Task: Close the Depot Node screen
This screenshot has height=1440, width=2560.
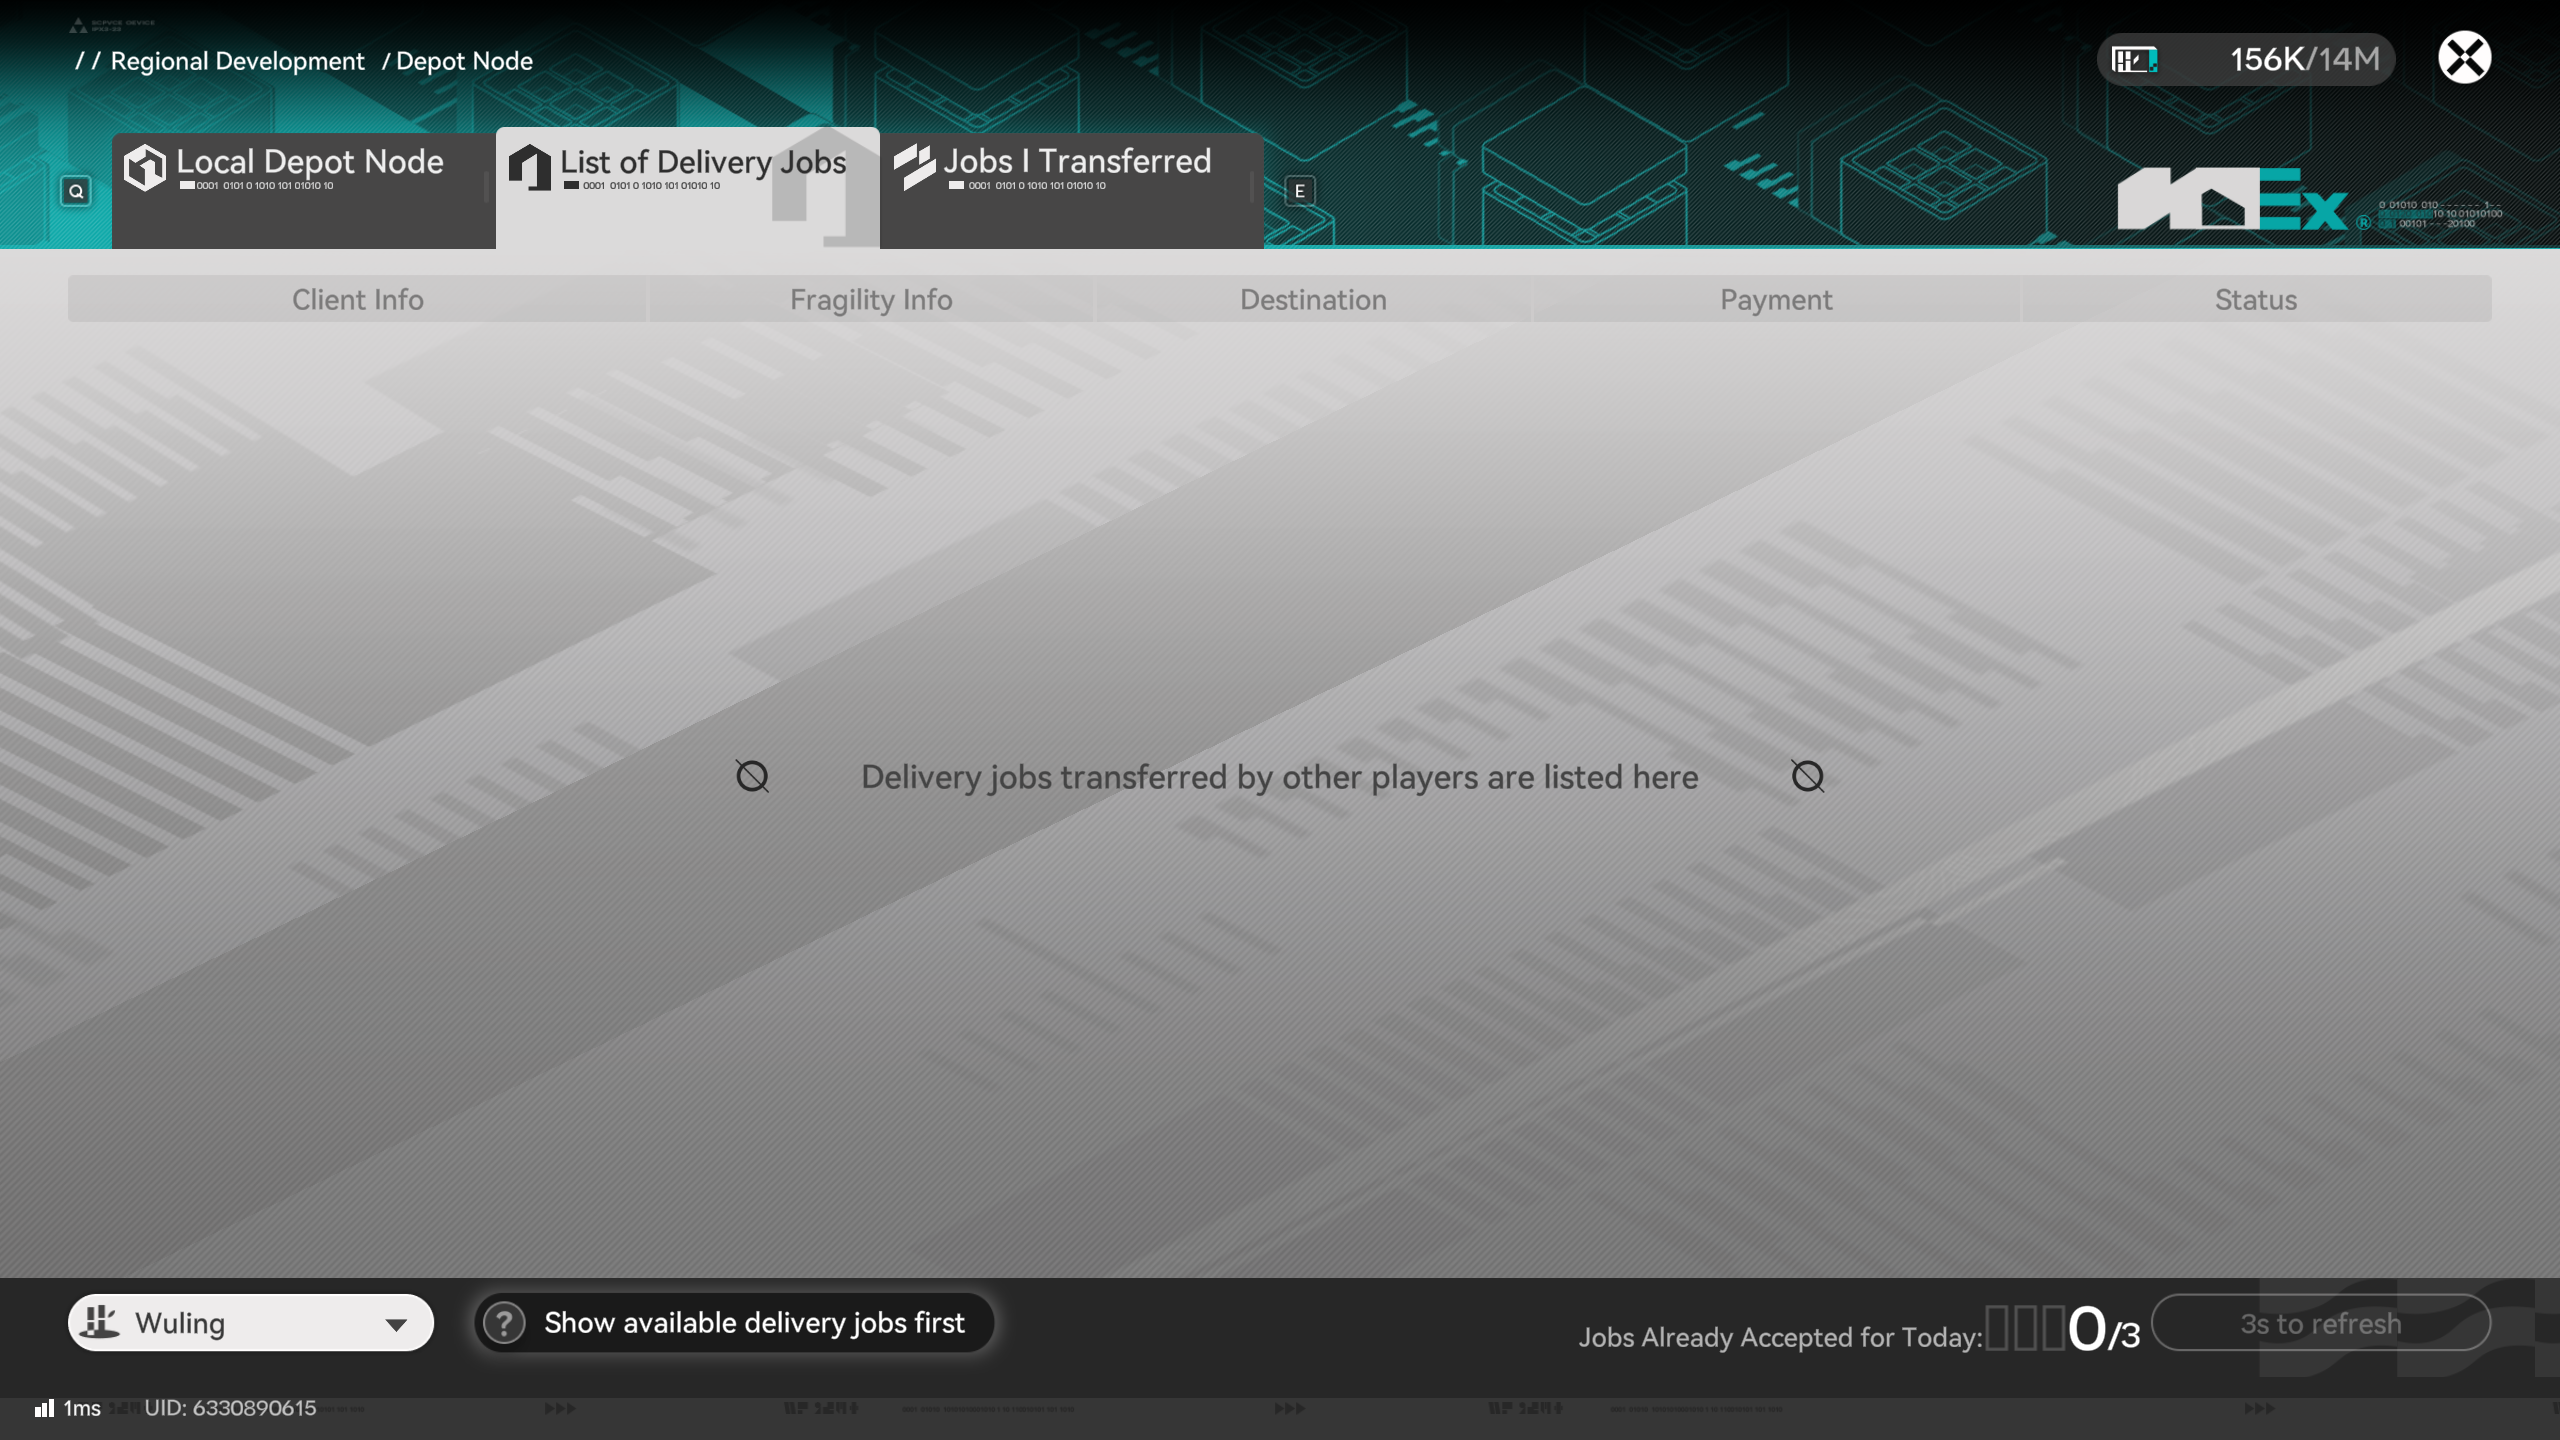Action: (x=2464, y=58)
